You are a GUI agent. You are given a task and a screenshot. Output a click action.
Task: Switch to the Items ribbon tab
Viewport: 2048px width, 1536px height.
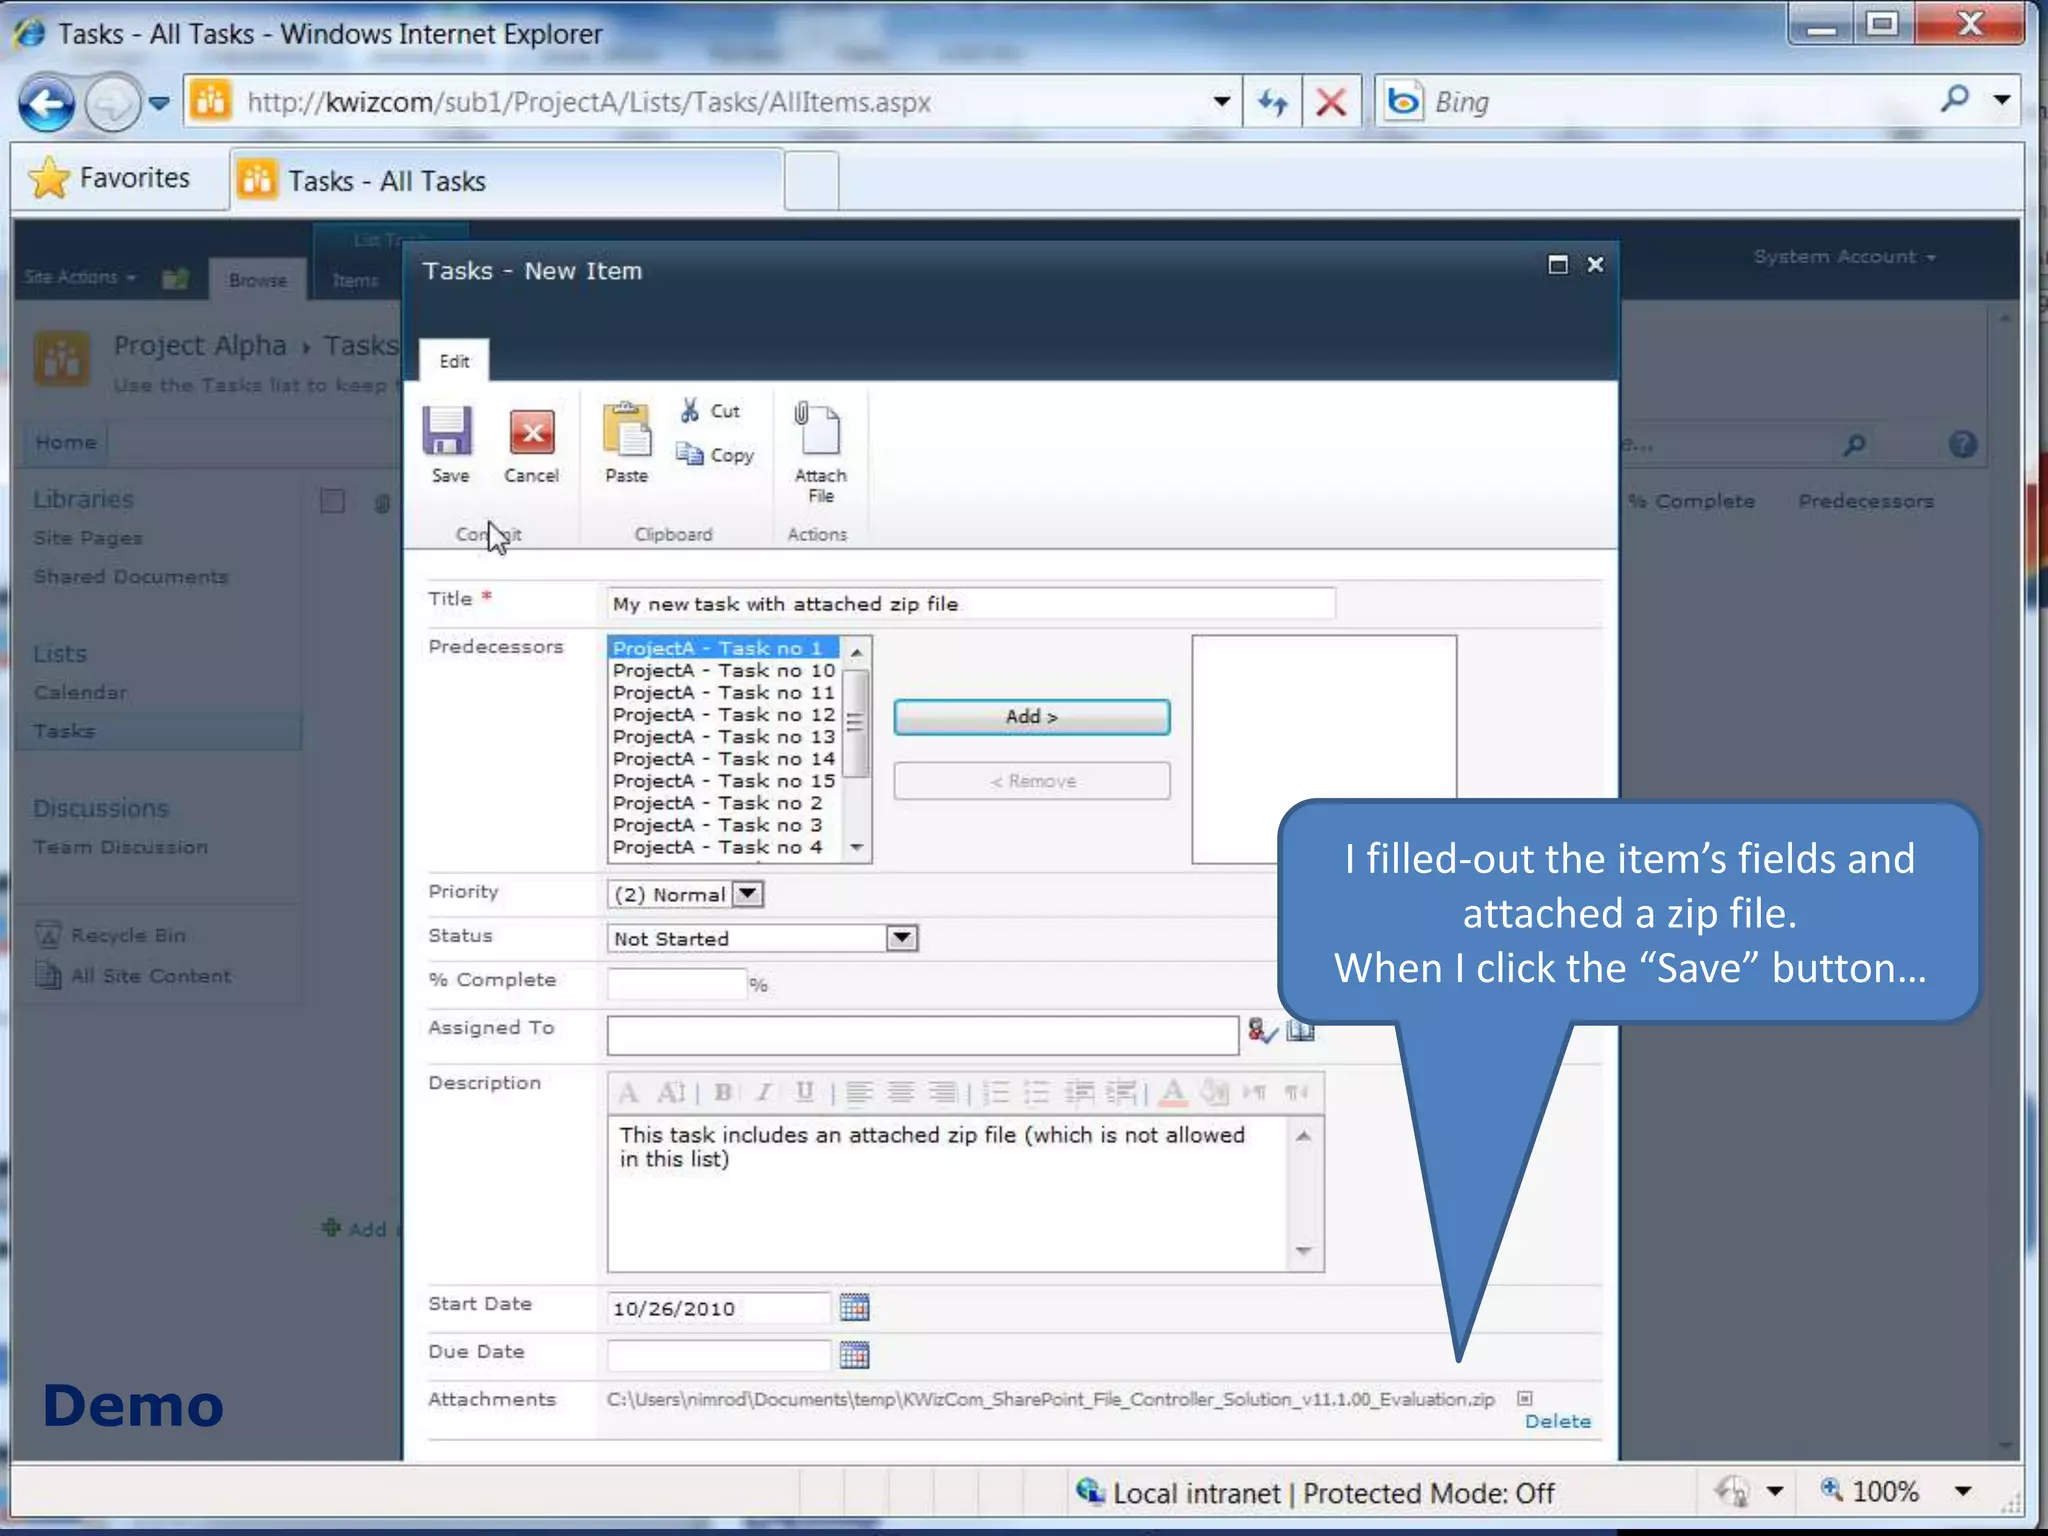click(x=355, y=280)
